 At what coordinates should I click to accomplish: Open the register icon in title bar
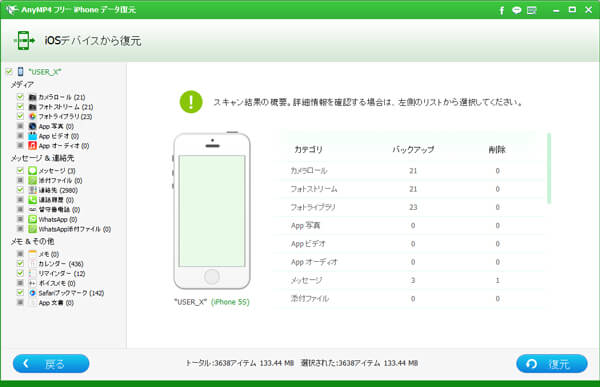532,10
